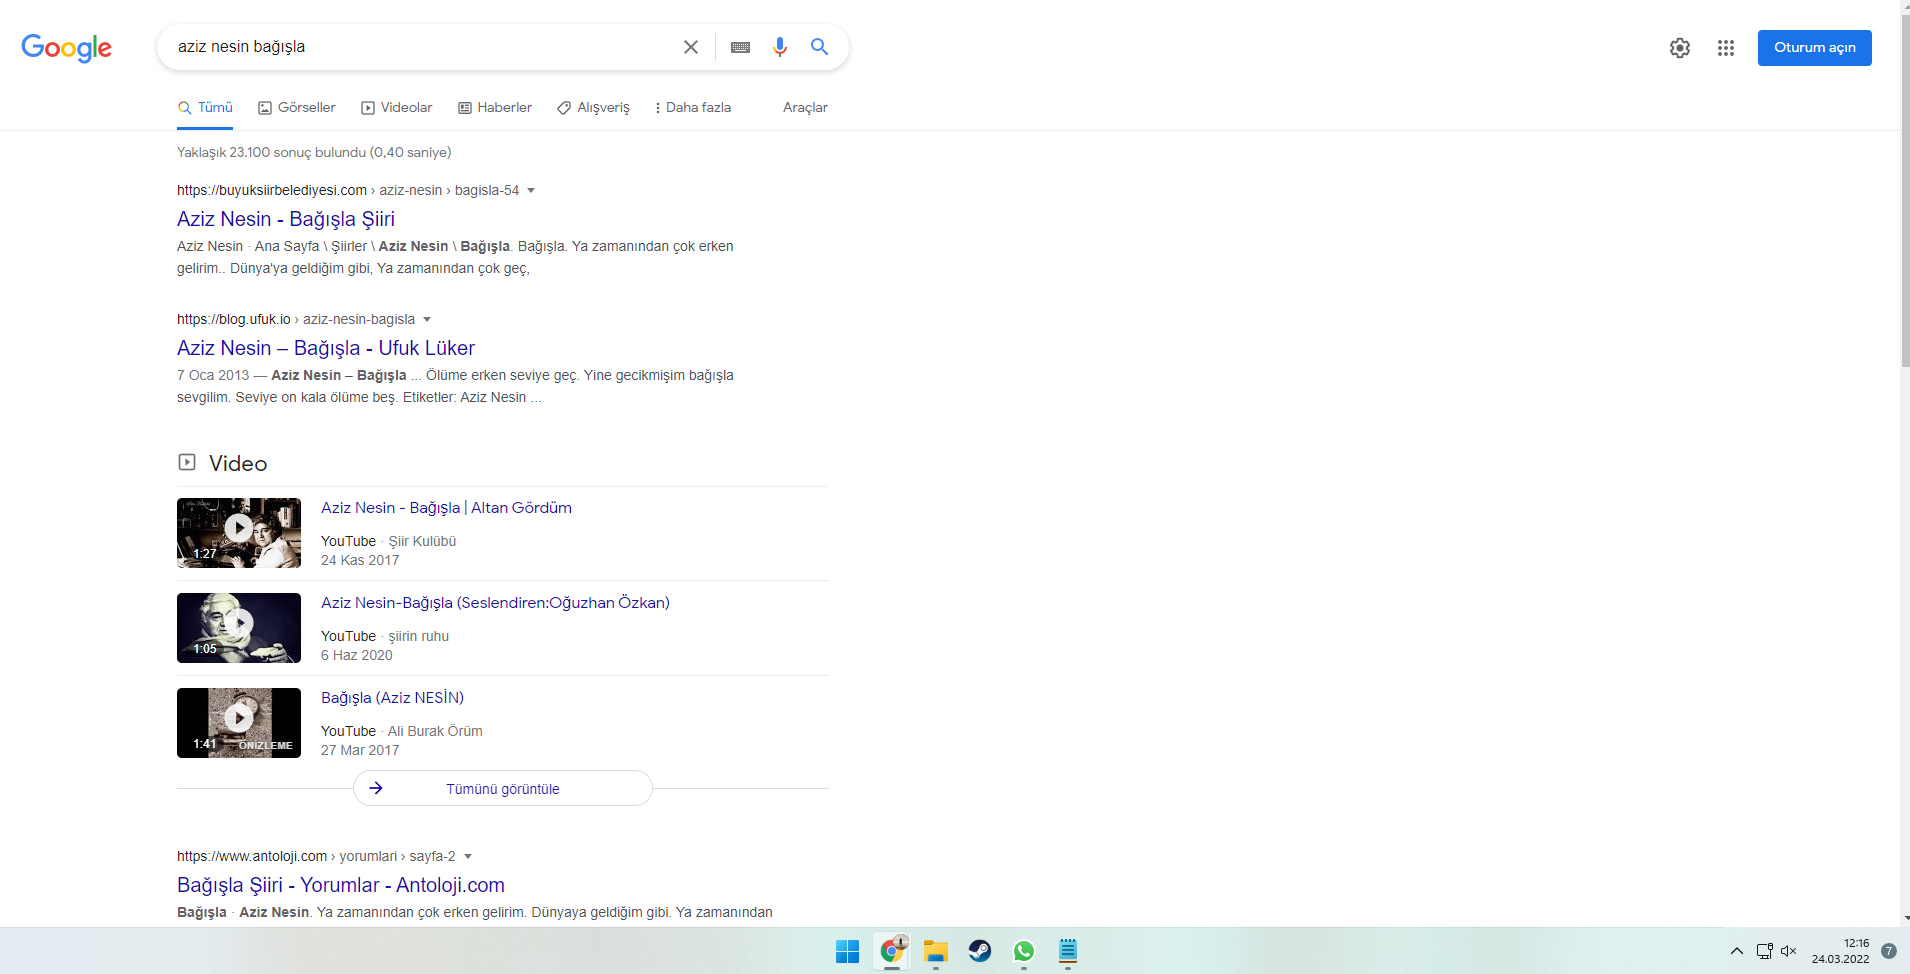The image size is (1910, 974).
Task: Click the www.antoloji.com URL breadcrumb
Action: click(316, 856)
